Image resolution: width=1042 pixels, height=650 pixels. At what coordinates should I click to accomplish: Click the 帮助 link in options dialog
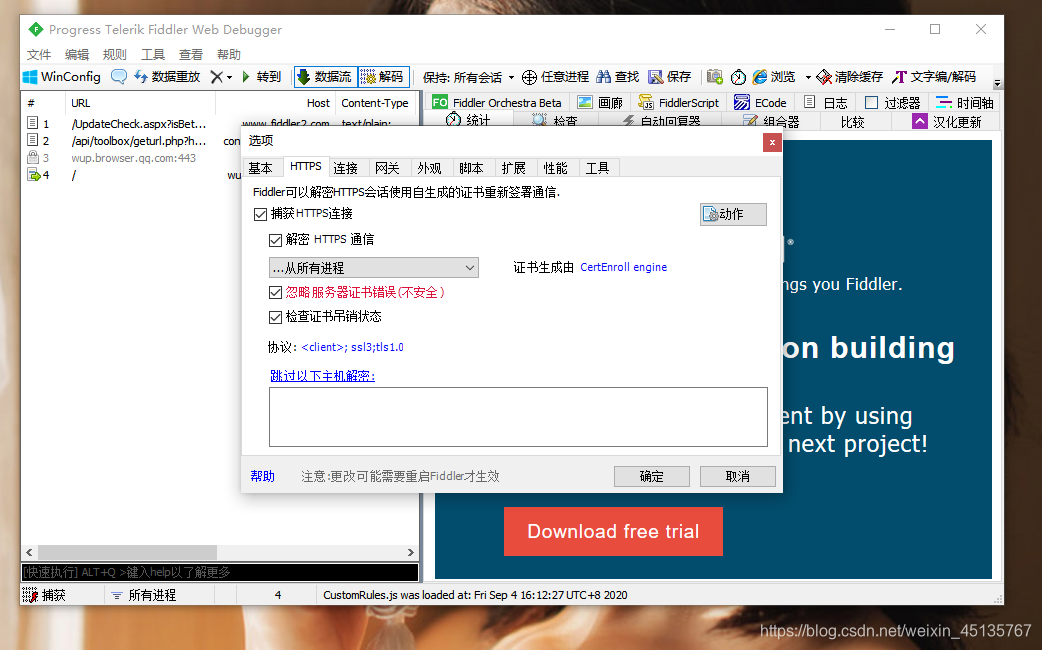tap(262, 476)
